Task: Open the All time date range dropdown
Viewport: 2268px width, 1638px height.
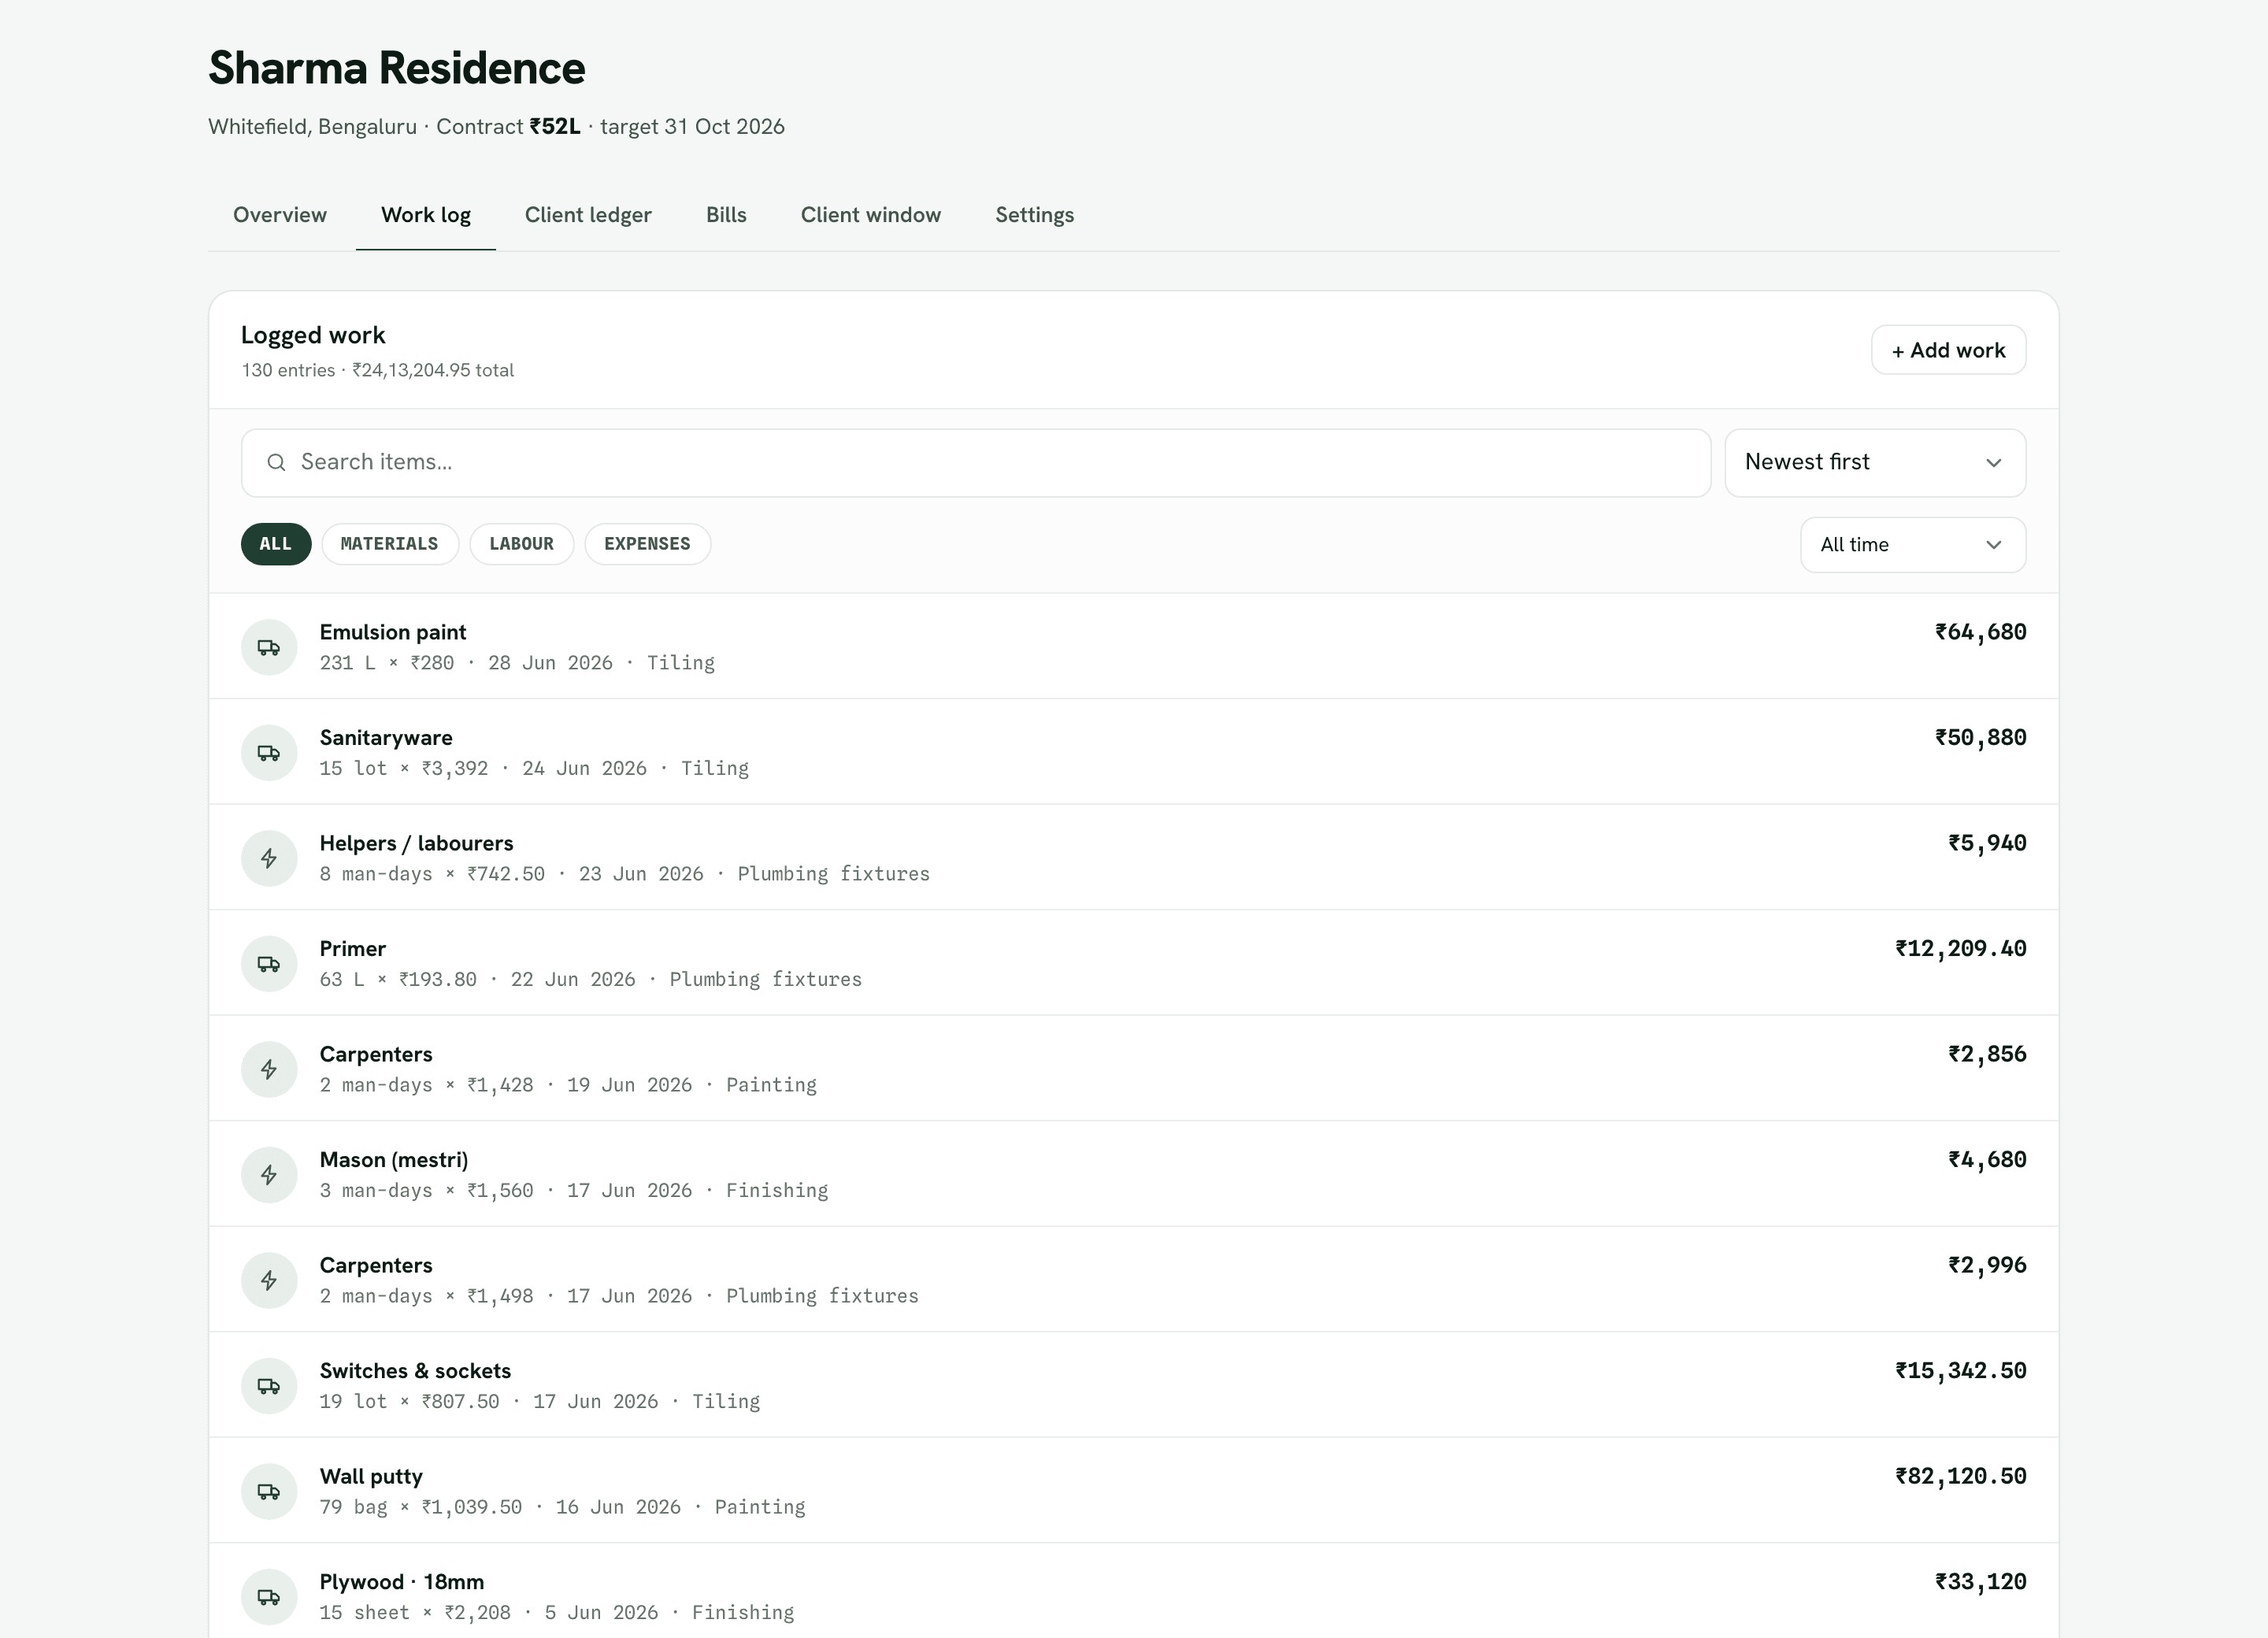Action: tap(1913, 545)
